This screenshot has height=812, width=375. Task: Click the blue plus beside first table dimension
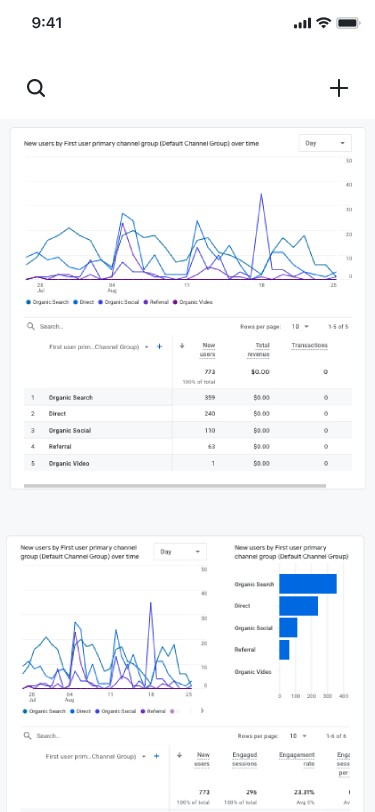tap(160, 346)
